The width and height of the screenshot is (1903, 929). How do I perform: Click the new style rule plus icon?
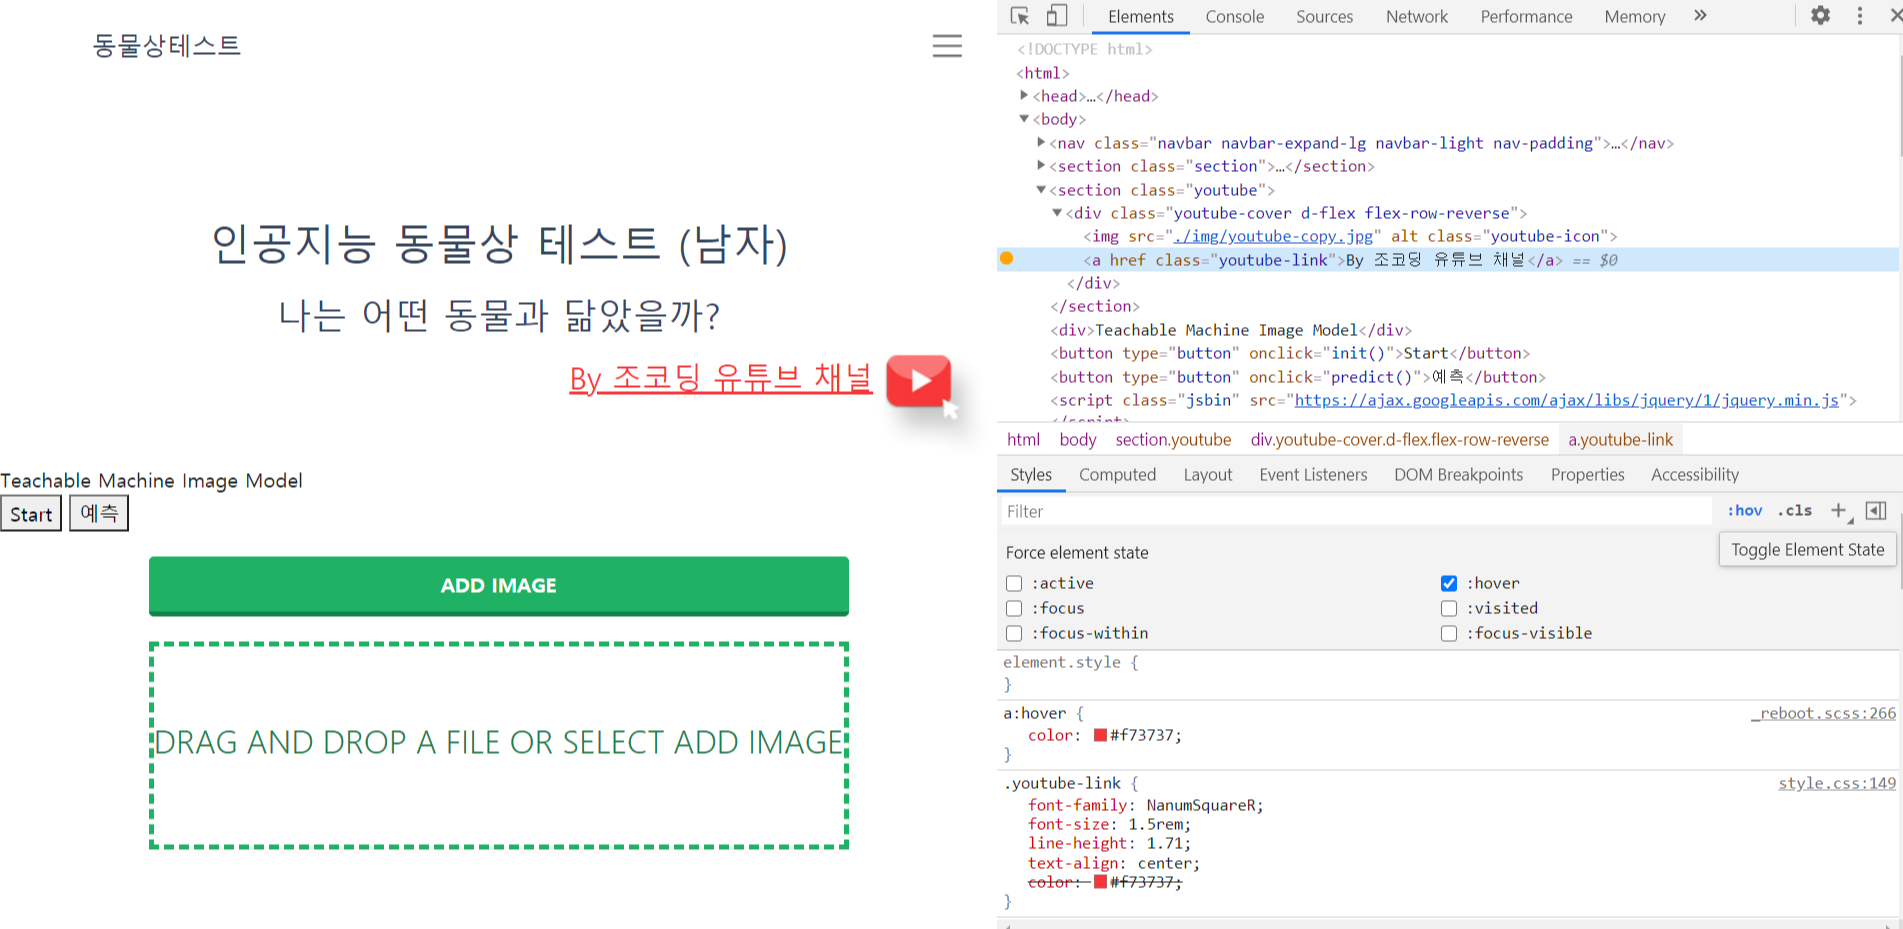coord(1839,511)
